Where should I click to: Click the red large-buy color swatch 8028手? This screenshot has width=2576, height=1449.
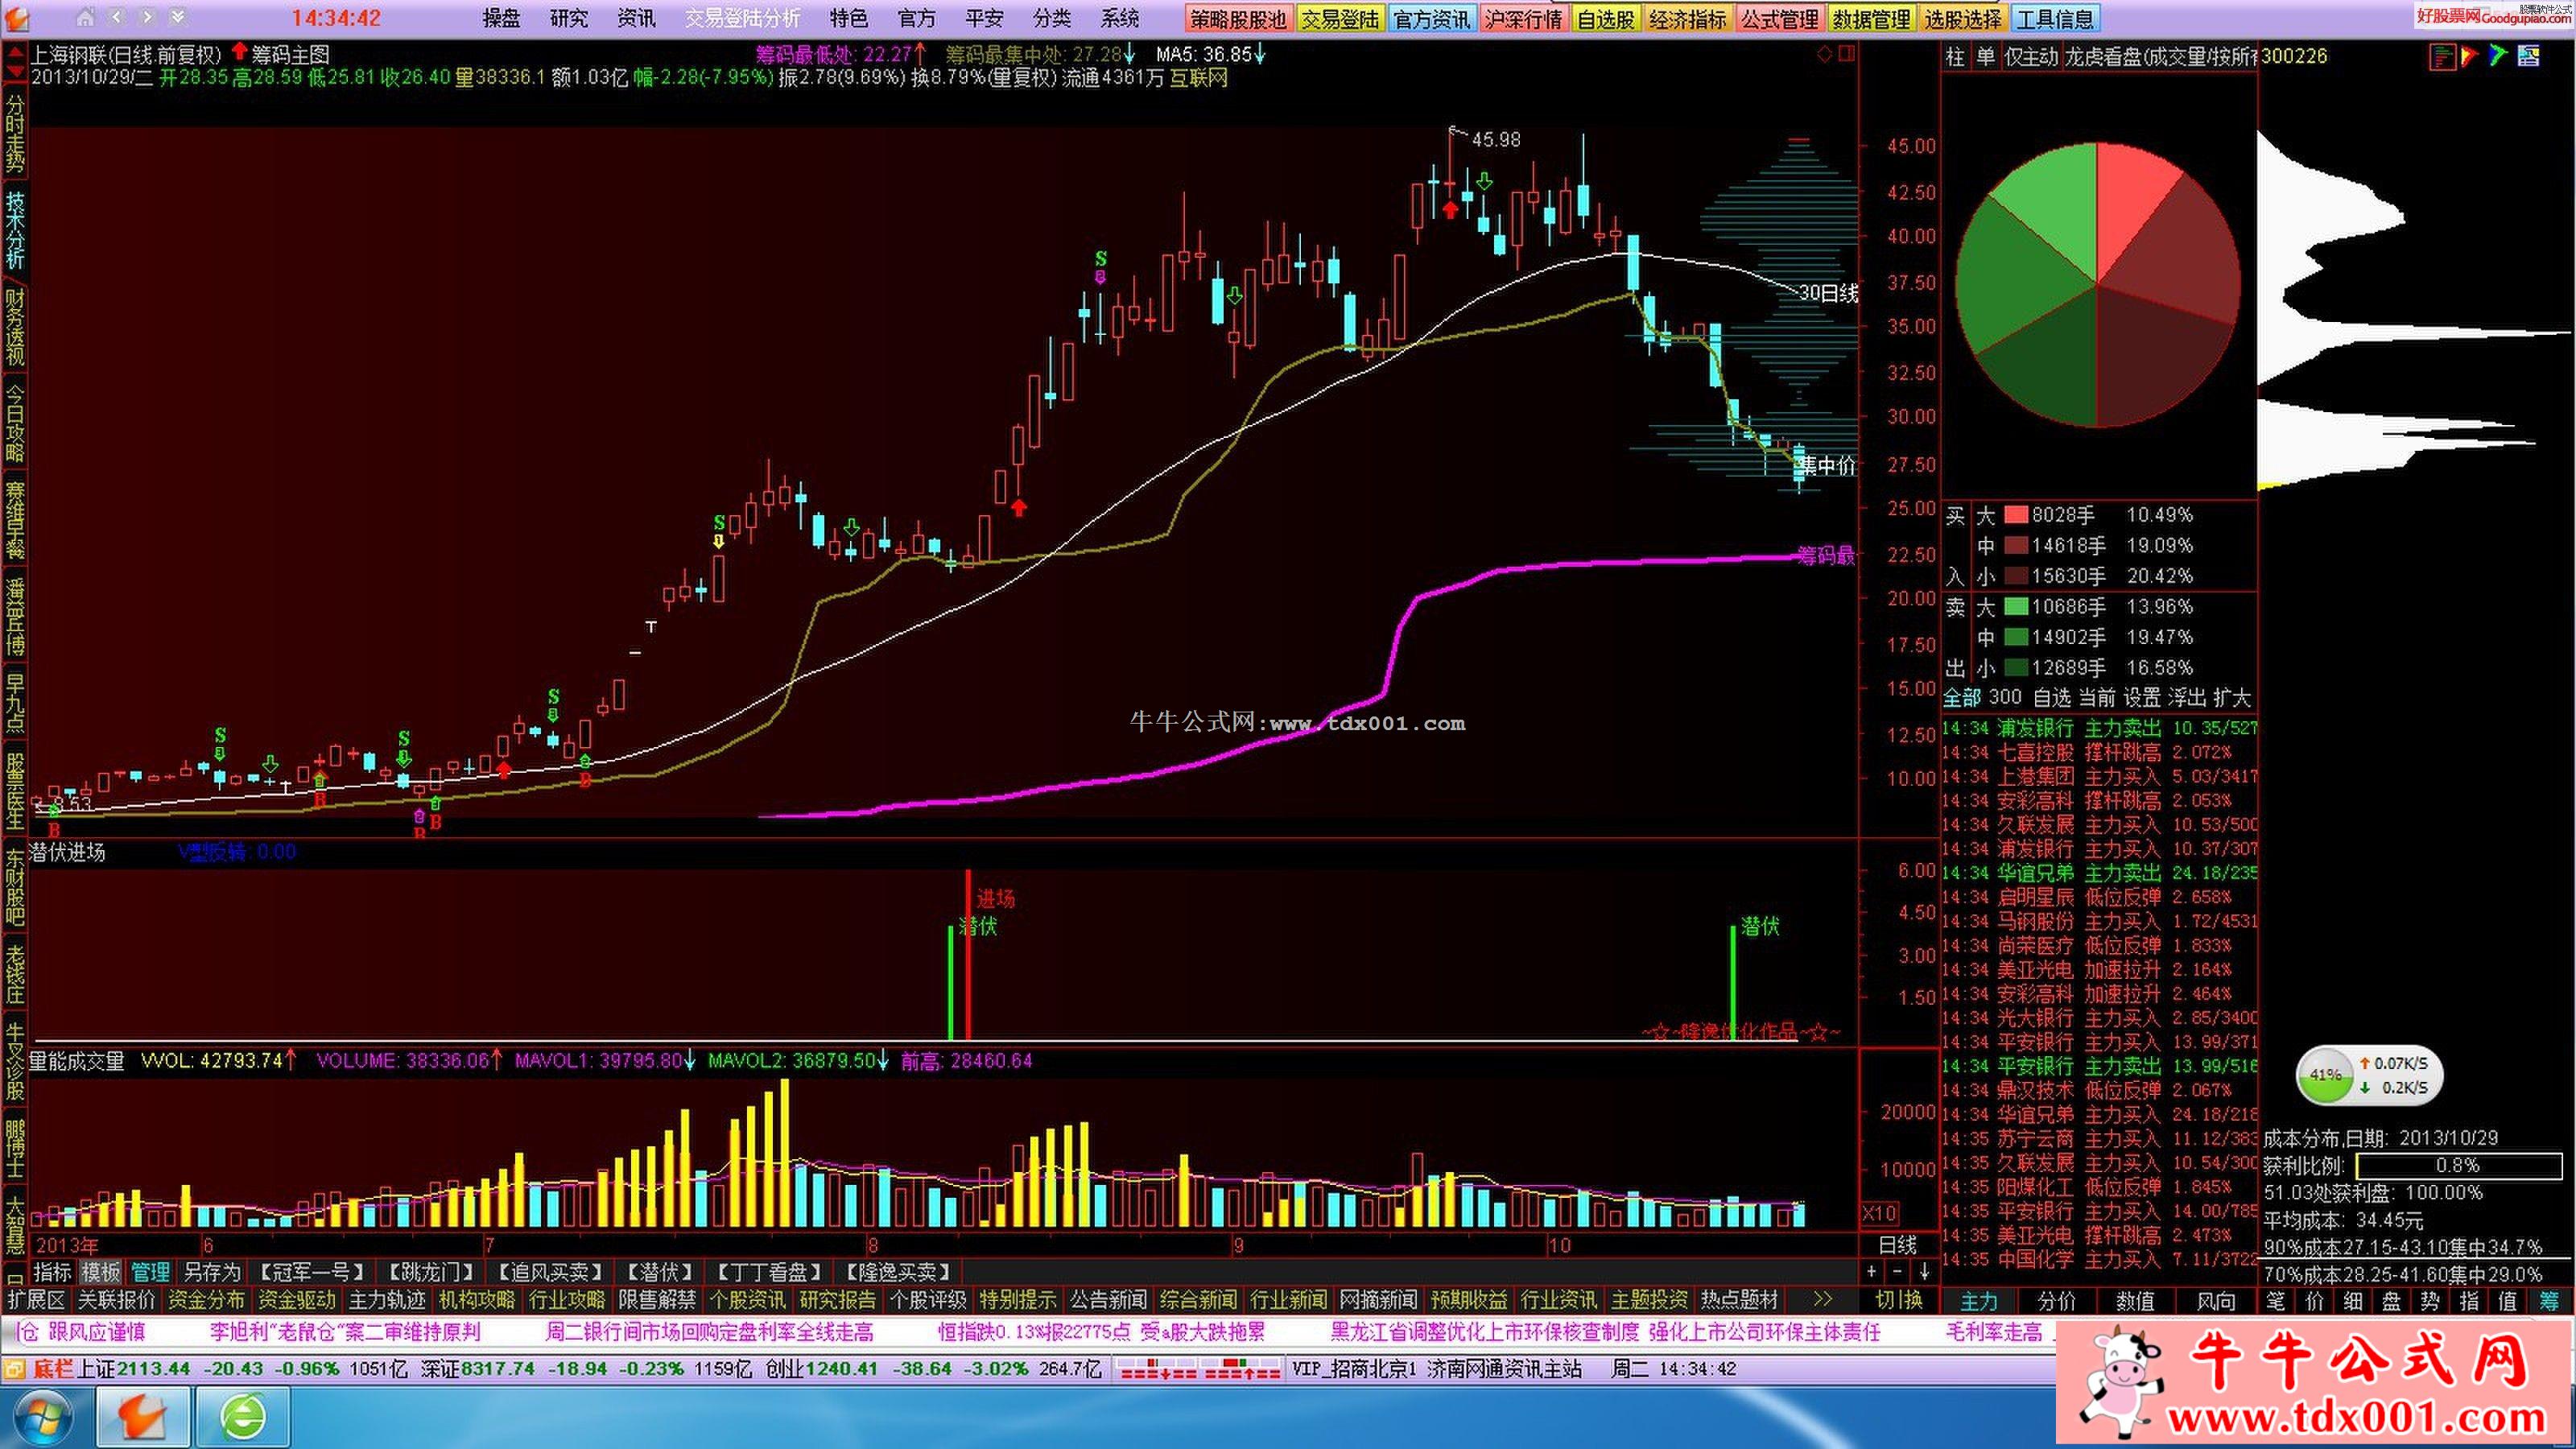pyautogui.click(x=2016, y=515)
